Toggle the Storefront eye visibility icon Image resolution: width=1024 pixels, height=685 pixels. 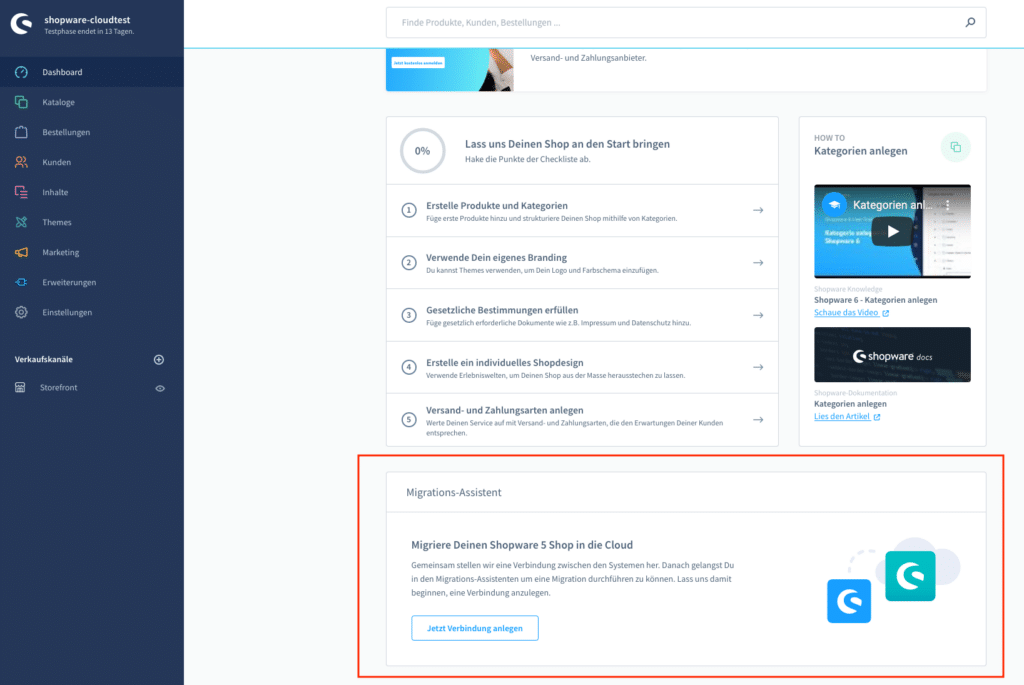(160, 388)
